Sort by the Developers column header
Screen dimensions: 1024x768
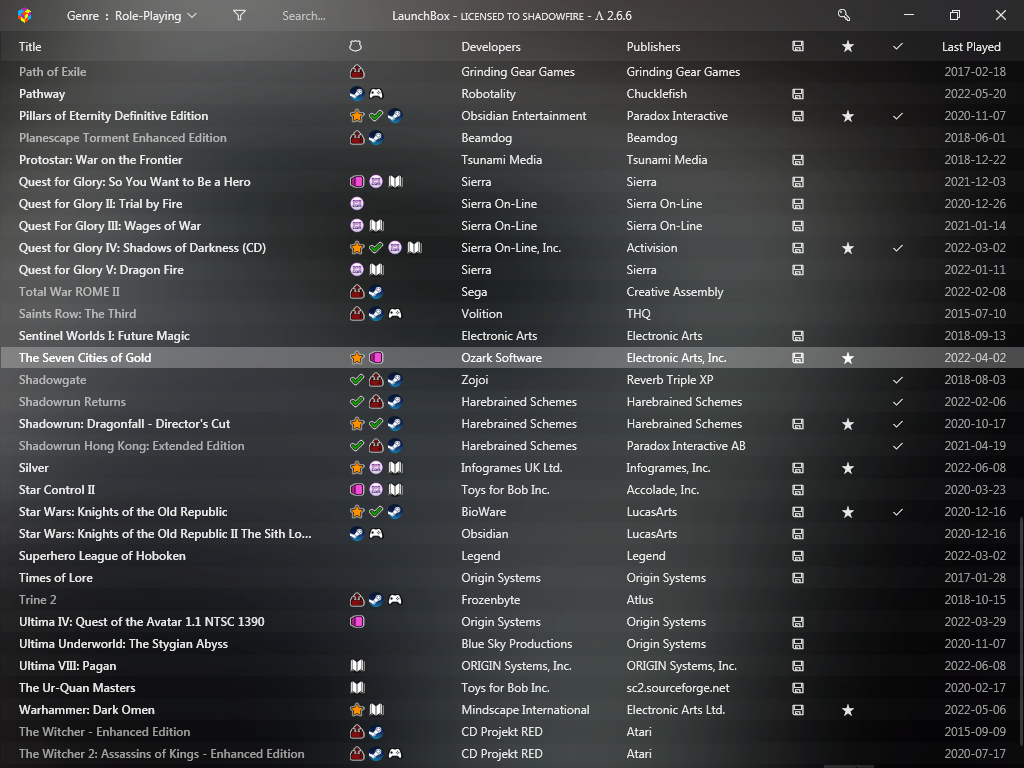(490, 46)
